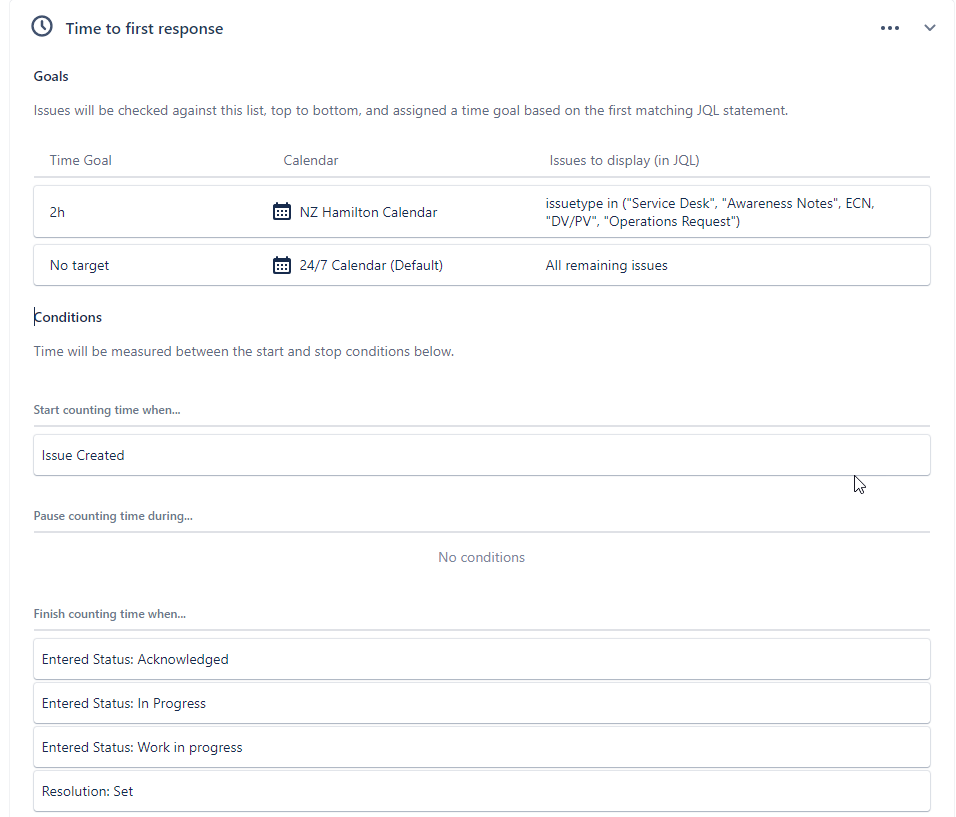Select the Issue Created start condition
Viewport: 956px width, 817px height.
(x=482, y=455)
